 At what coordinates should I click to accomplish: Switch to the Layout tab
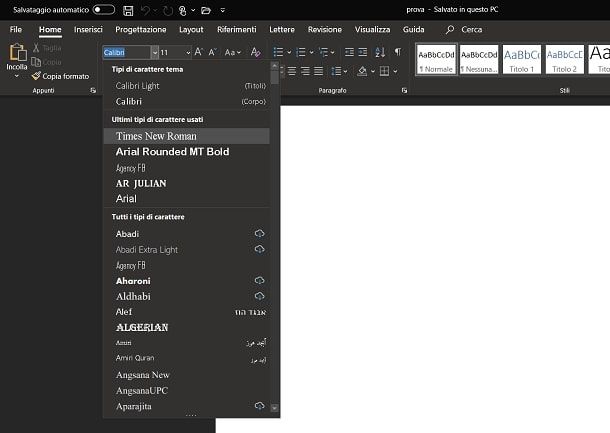pos(191,30)
